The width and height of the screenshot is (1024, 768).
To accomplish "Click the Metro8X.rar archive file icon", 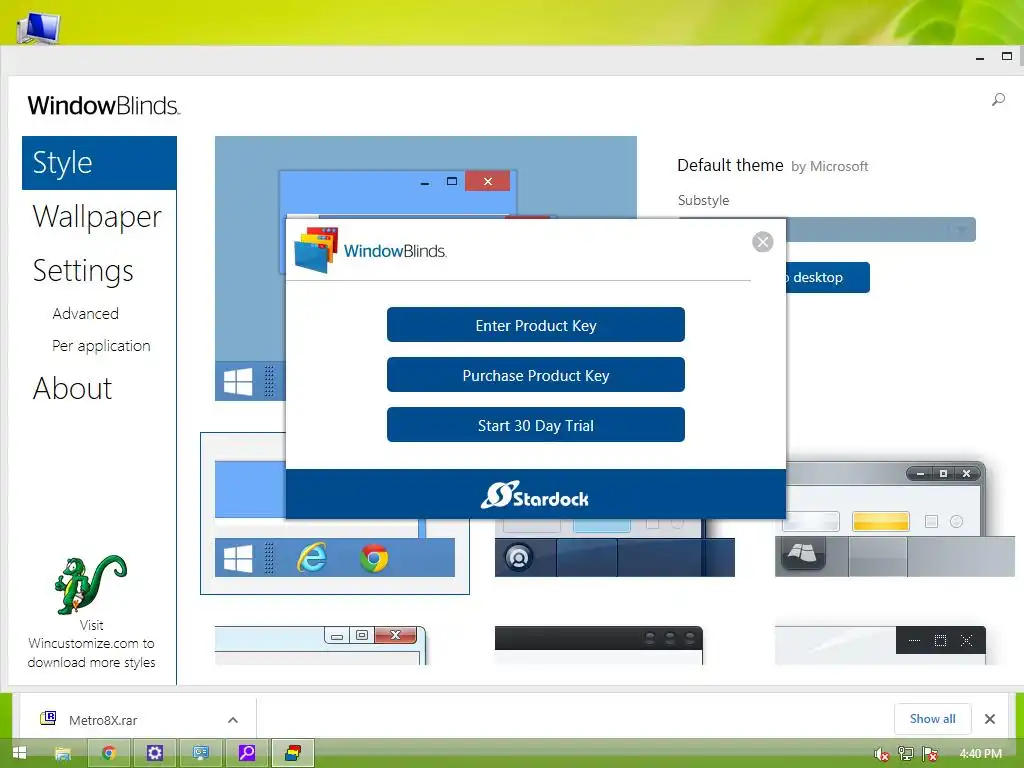I will click(x=48, y=719).
